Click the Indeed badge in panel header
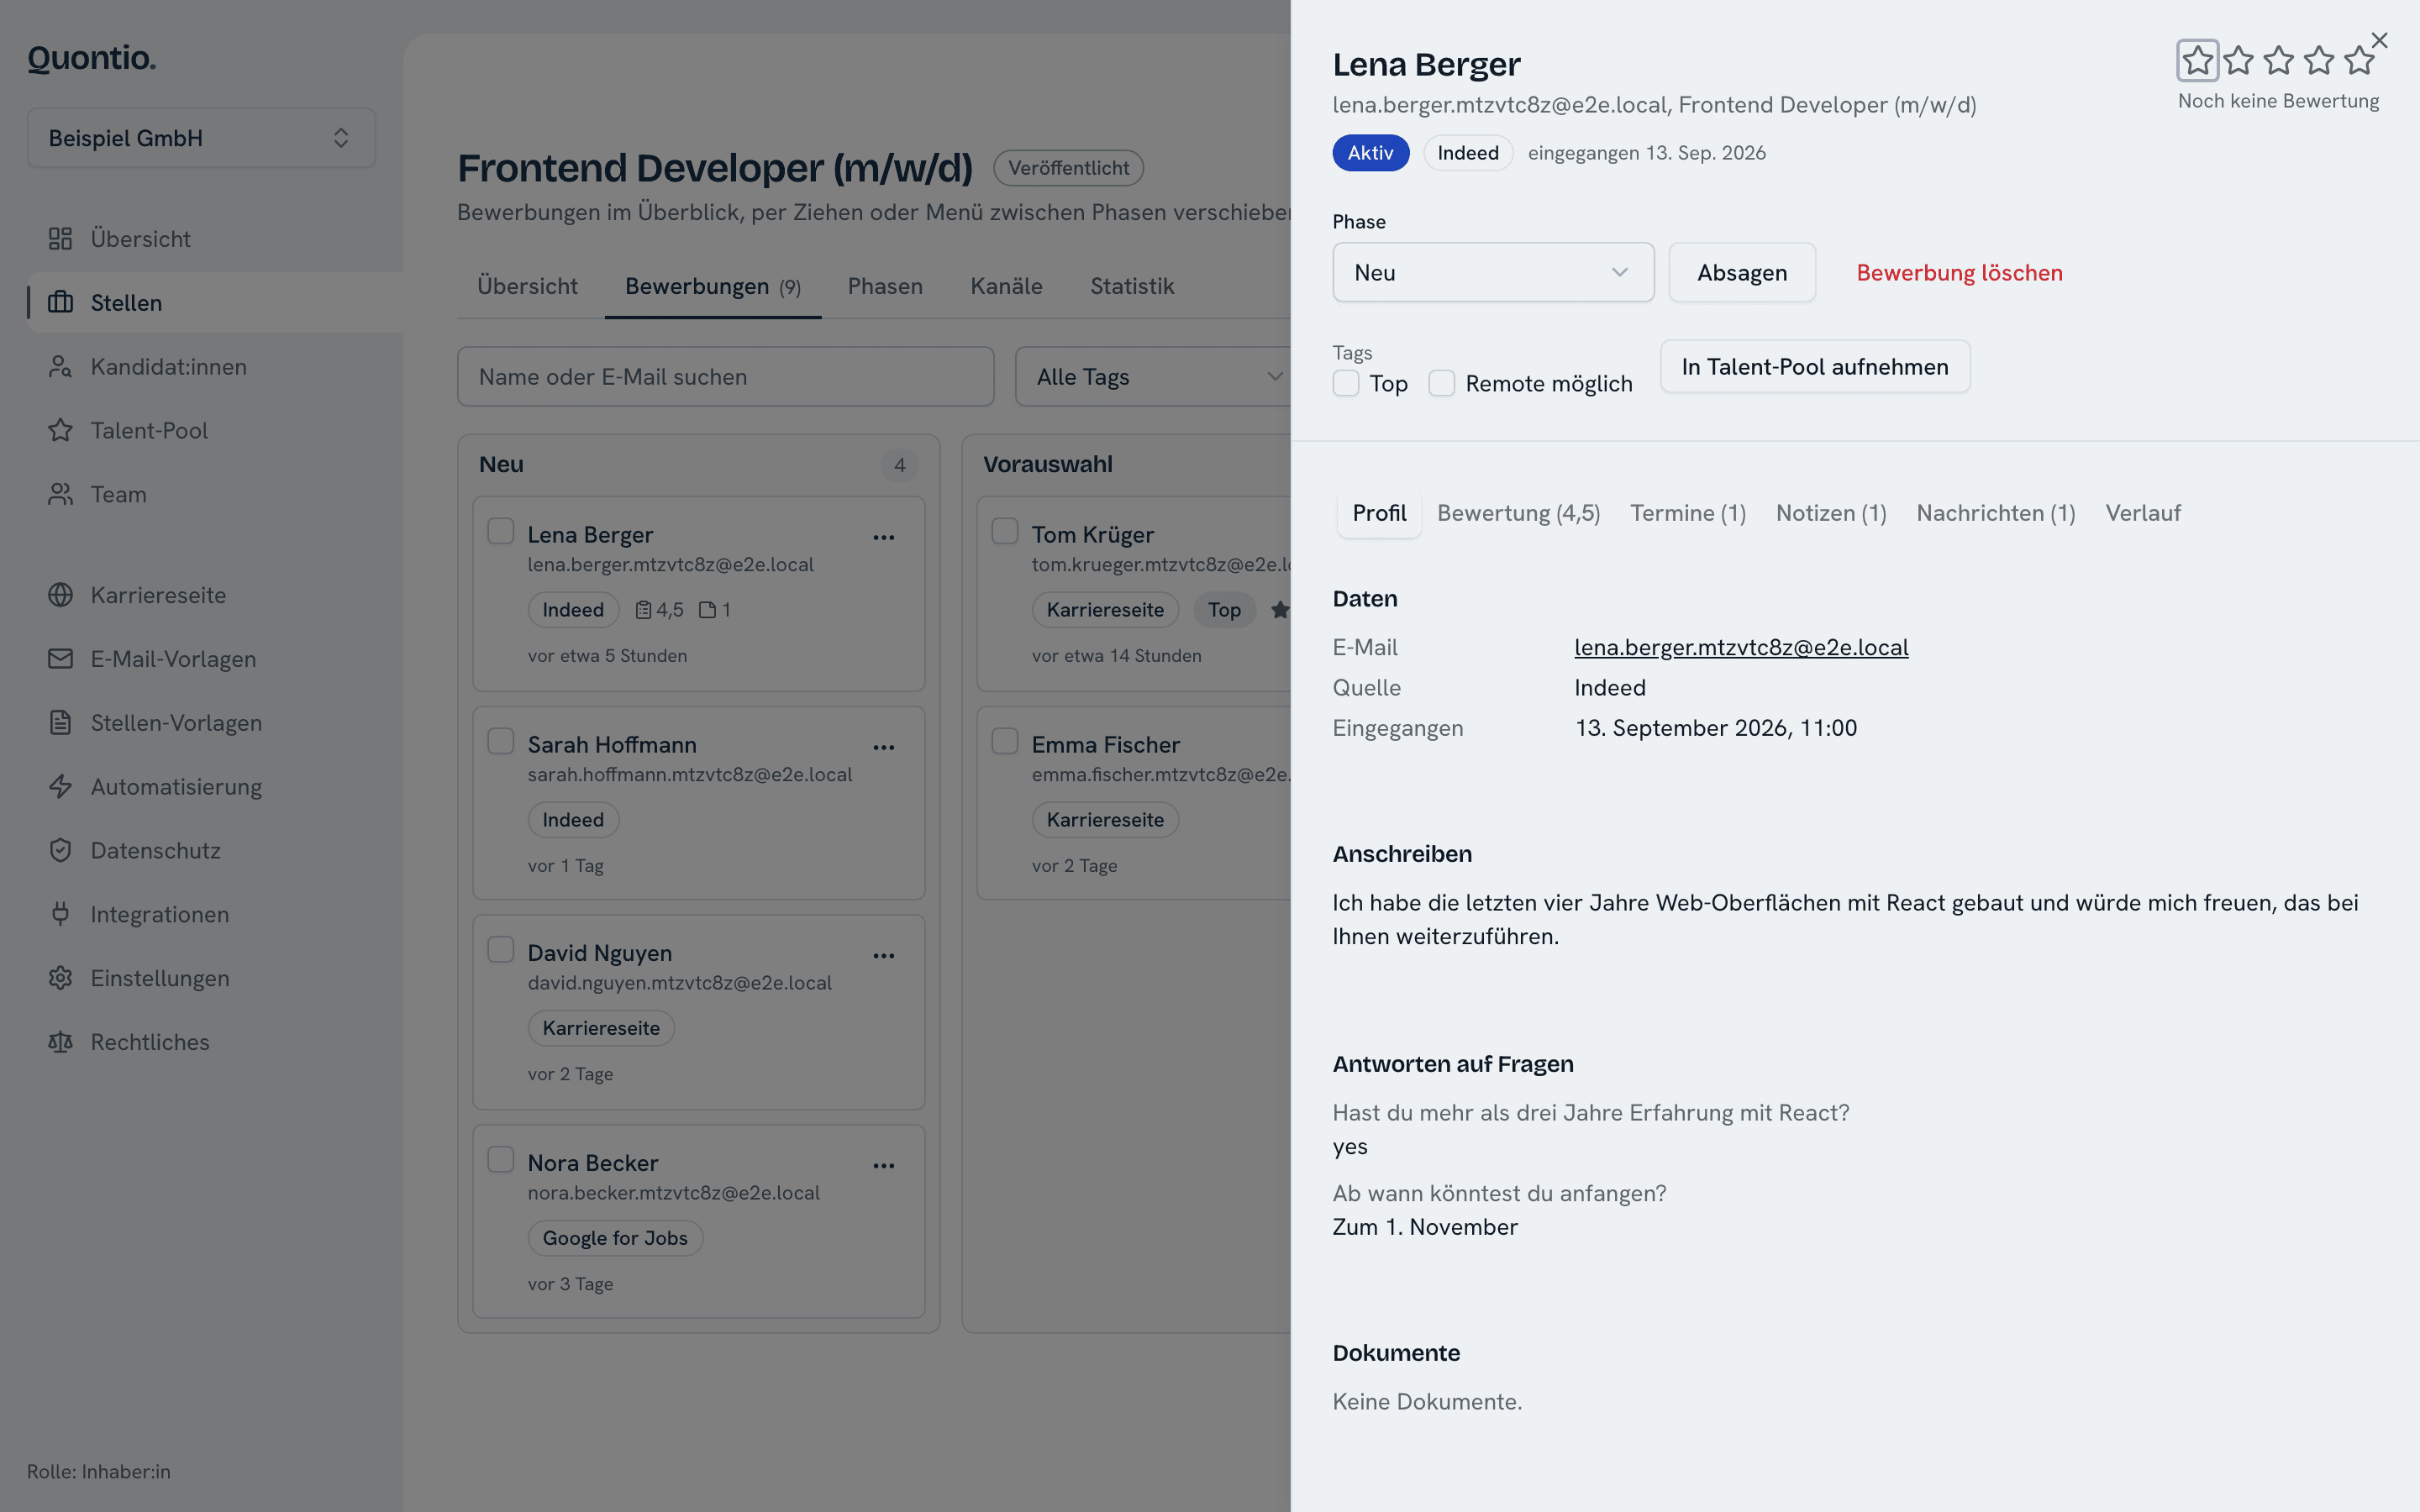Screen dimensions: 2420x1512 pos(1468,153)
